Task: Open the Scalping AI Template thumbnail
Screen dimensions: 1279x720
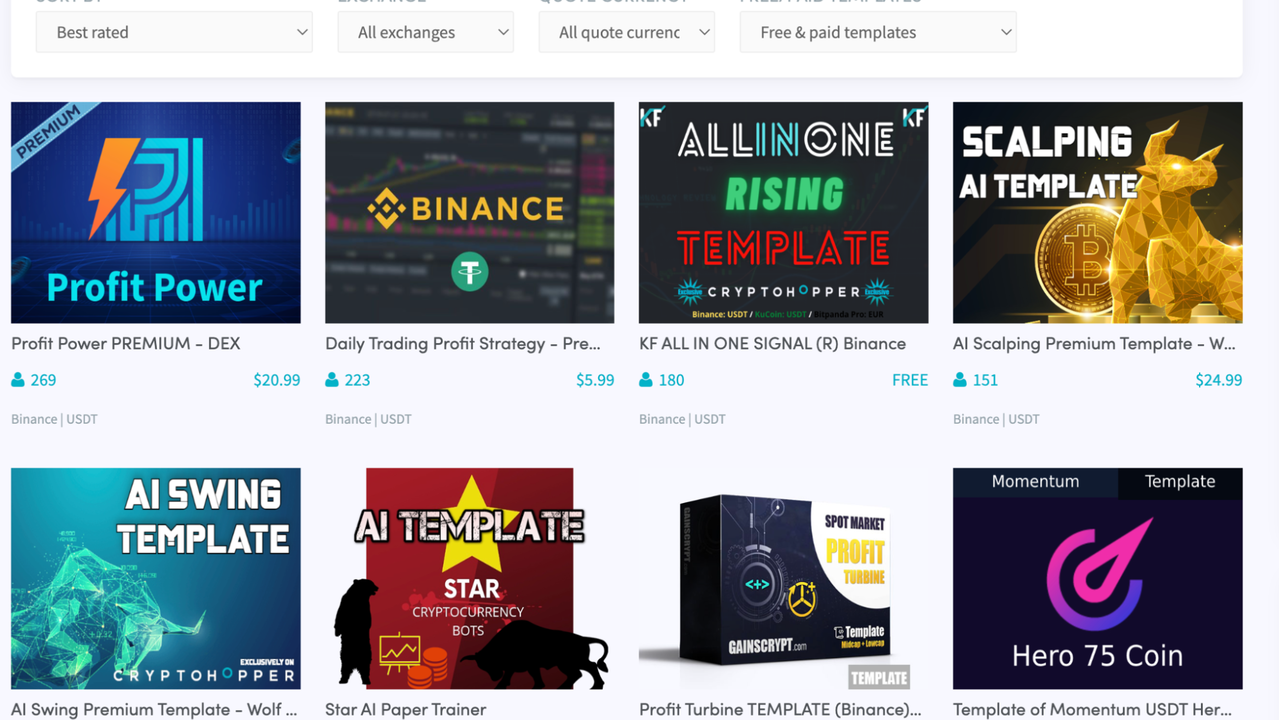Action: 1098,212
